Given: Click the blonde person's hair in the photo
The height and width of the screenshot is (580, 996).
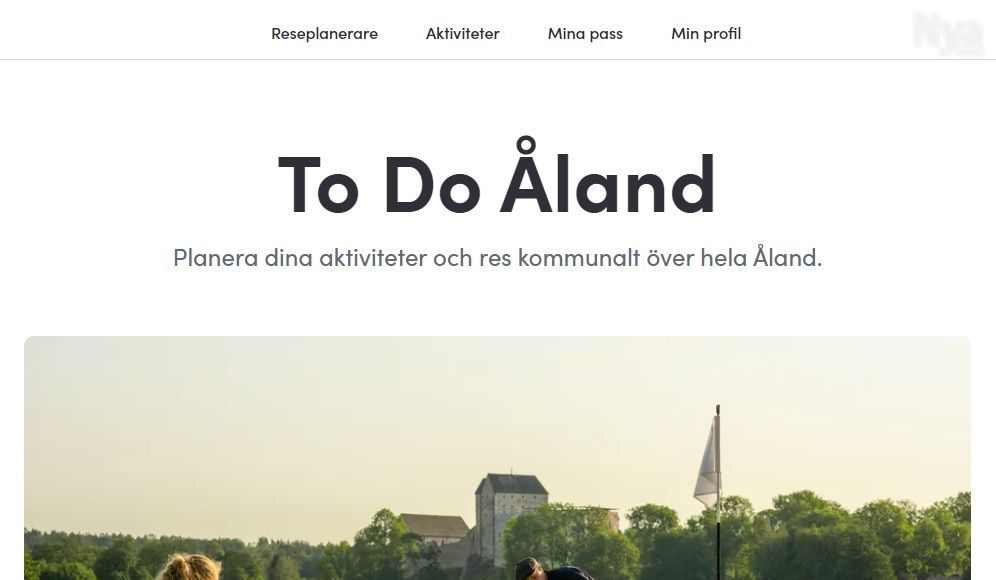Looking at the screenshot, I should click(x=189, y=567).
